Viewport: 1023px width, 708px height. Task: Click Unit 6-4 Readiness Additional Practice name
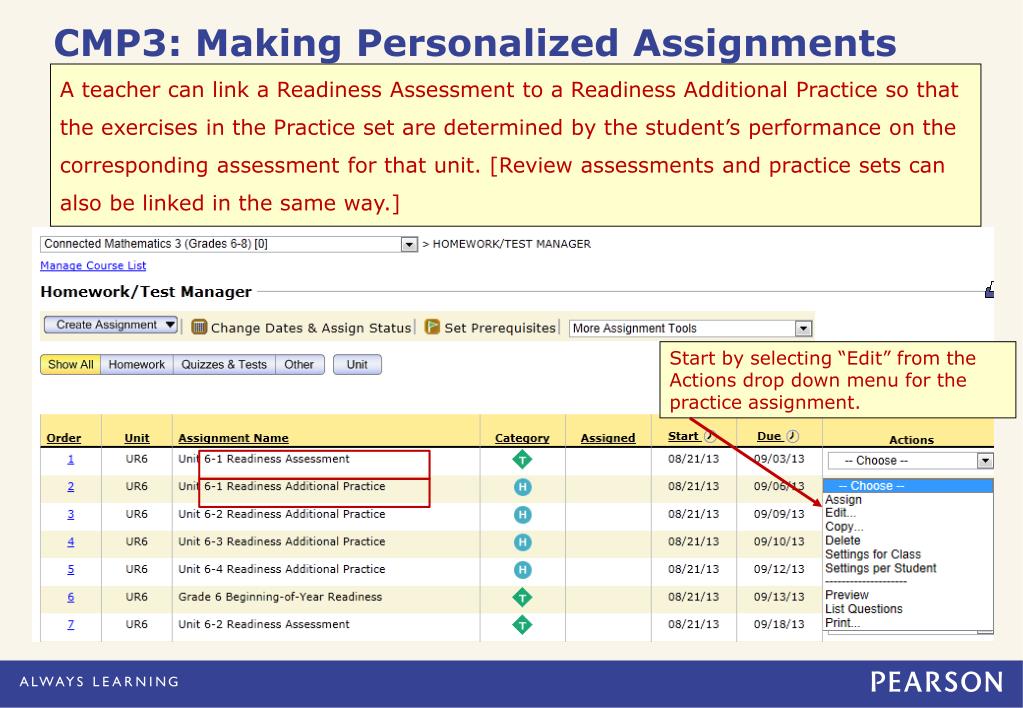tap(282, 569)
